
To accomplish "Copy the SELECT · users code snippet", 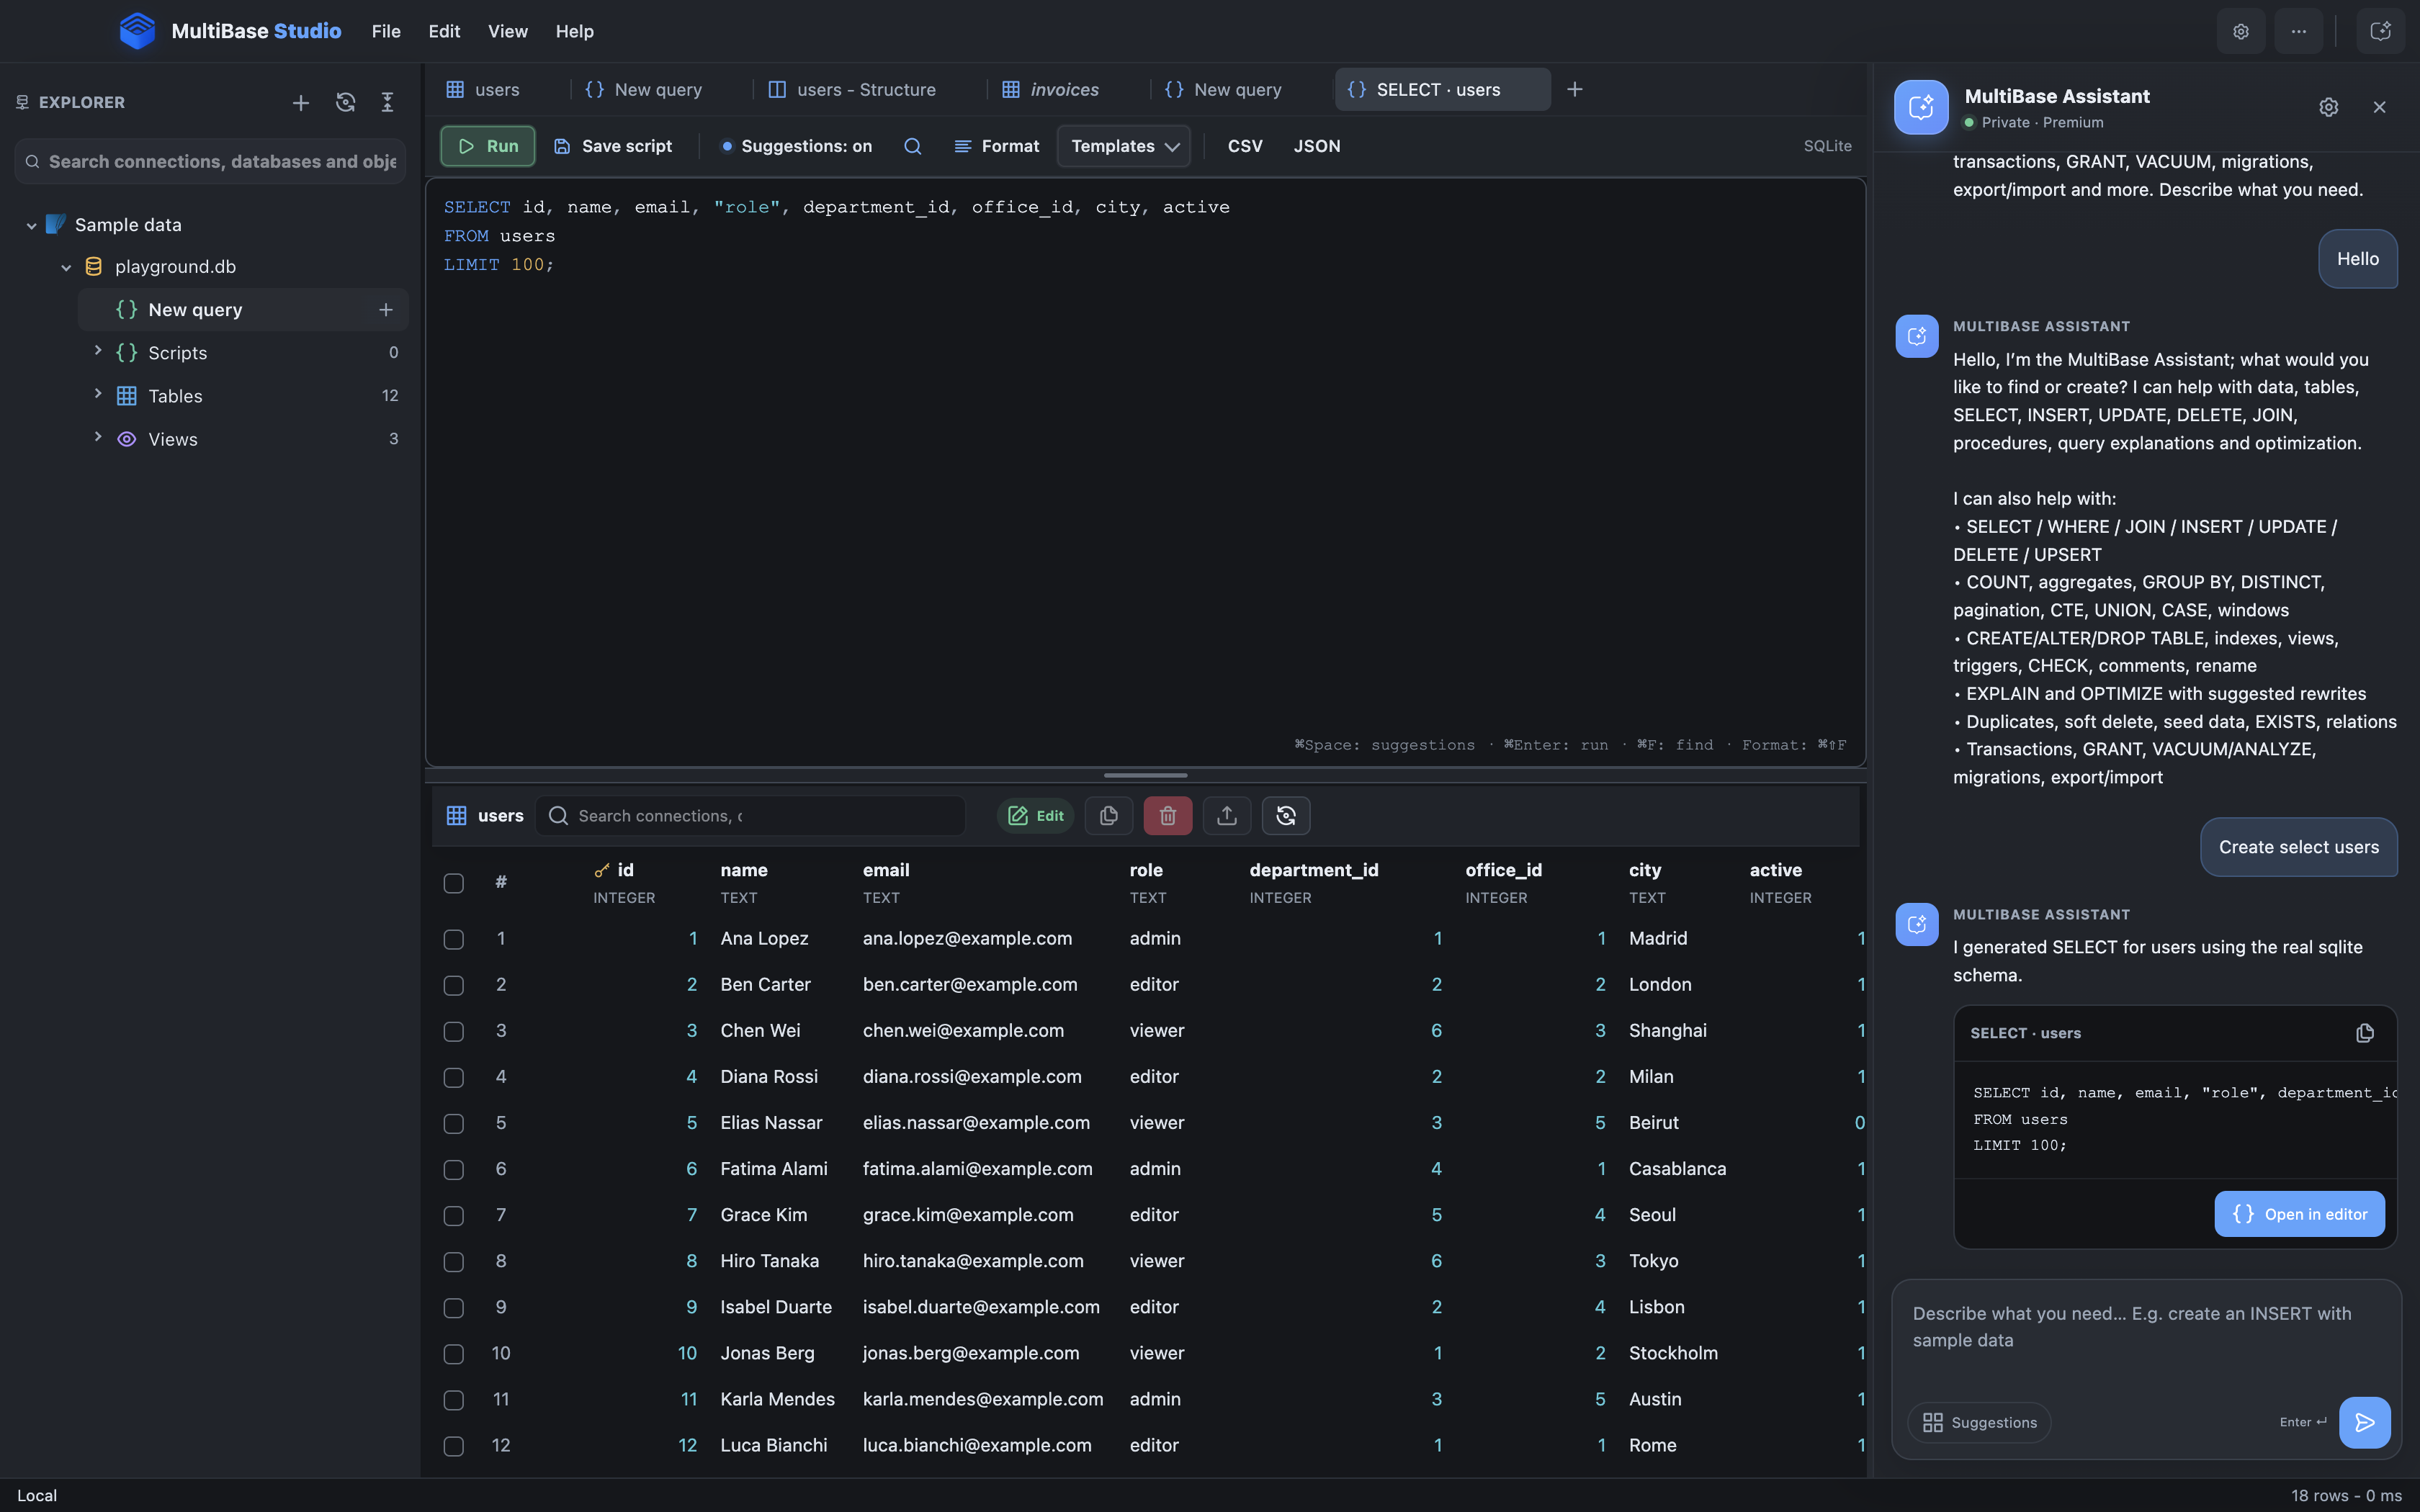I will [2365, 1033].
